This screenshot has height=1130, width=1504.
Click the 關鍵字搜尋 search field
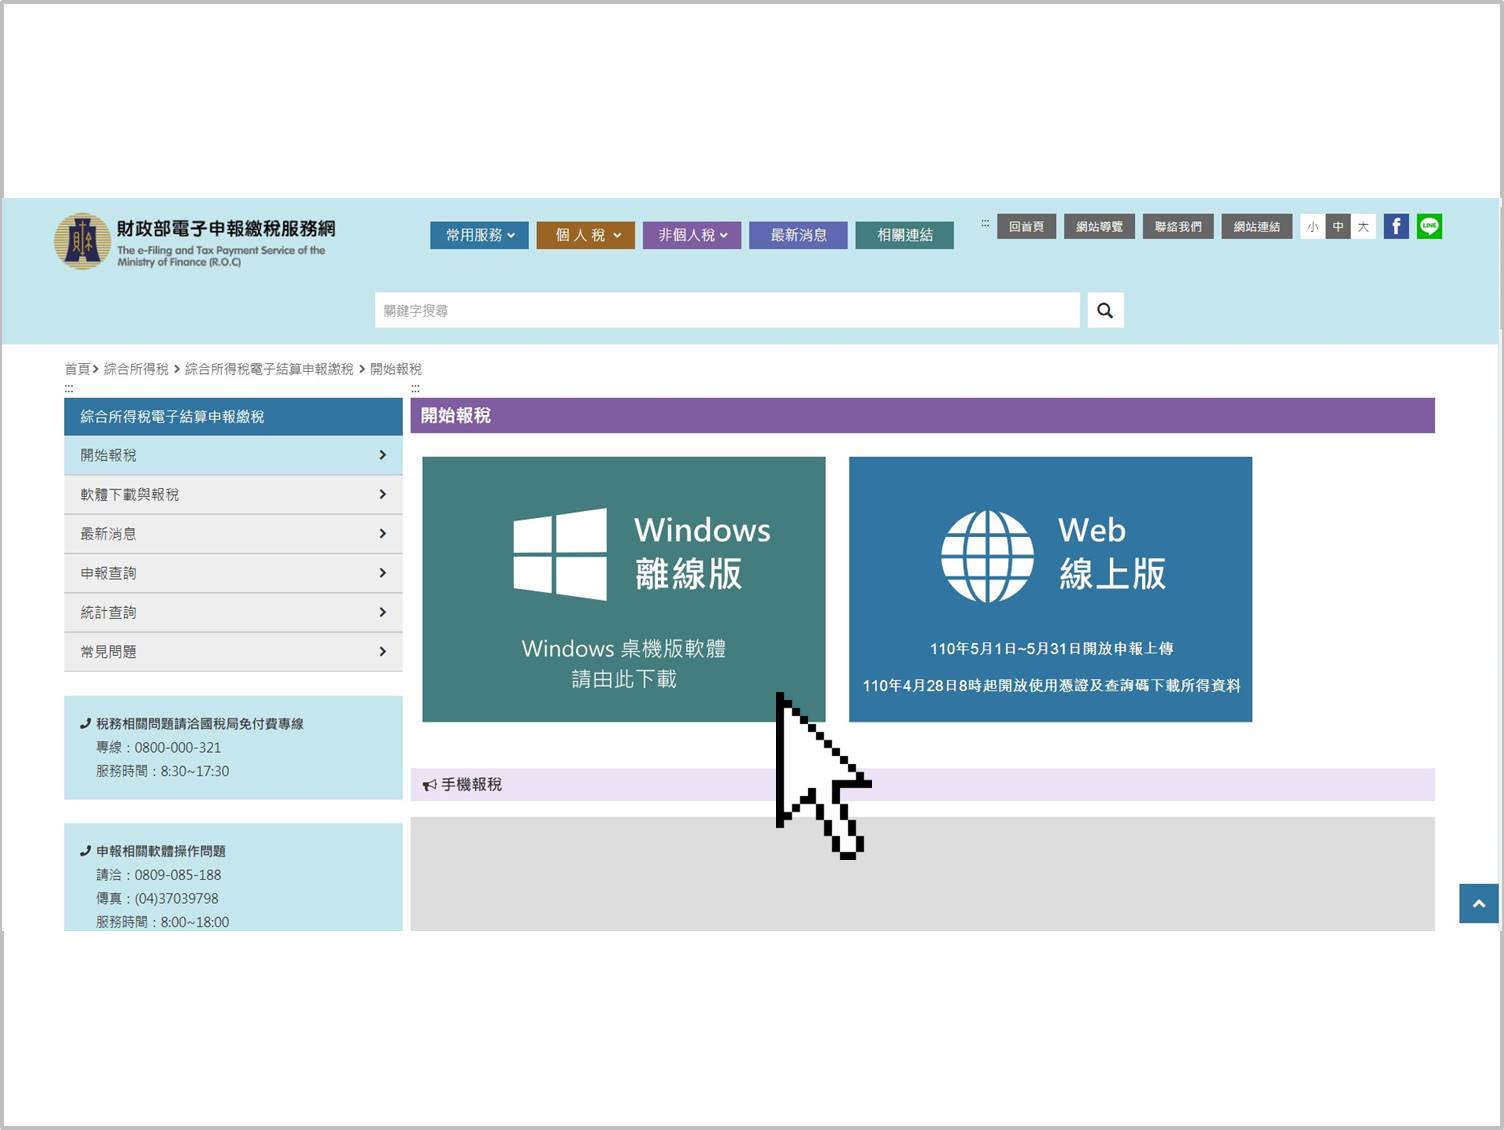point(727,310)
